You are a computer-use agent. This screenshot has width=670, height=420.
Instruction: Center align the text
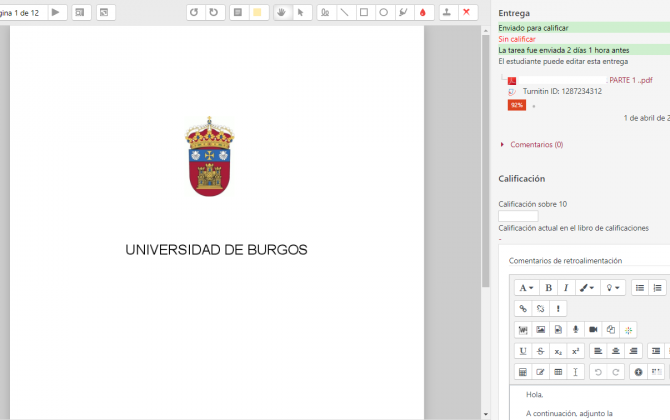616,351
